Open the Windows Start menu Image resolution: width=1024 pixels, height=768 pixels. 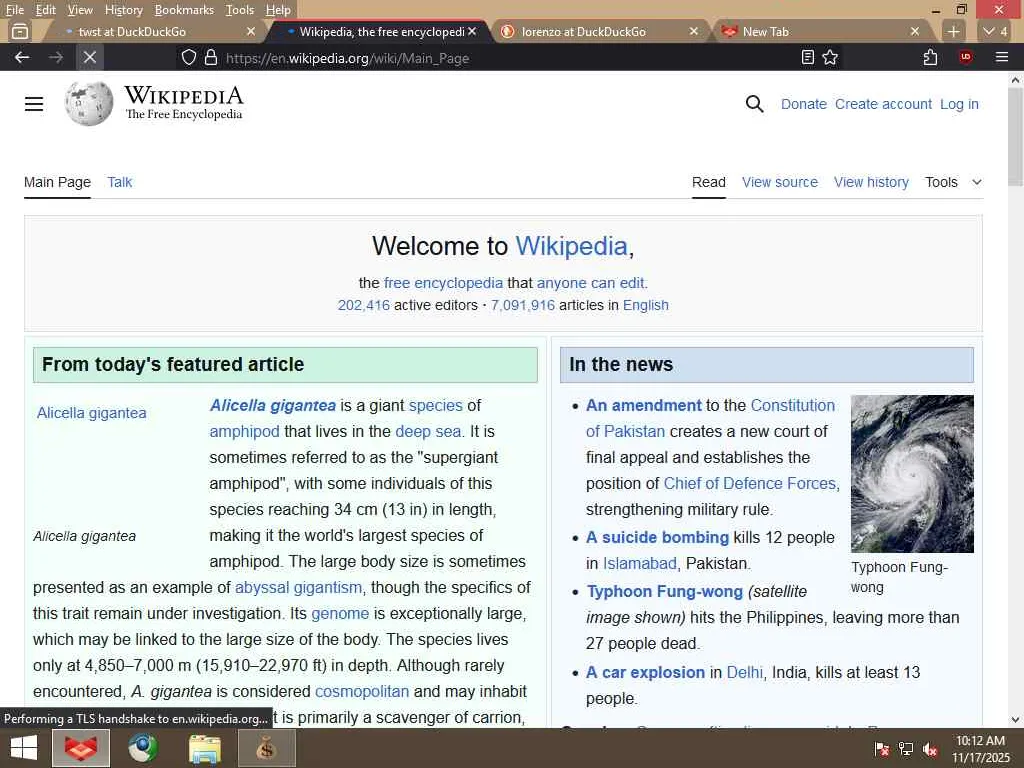tap(24, 748)
